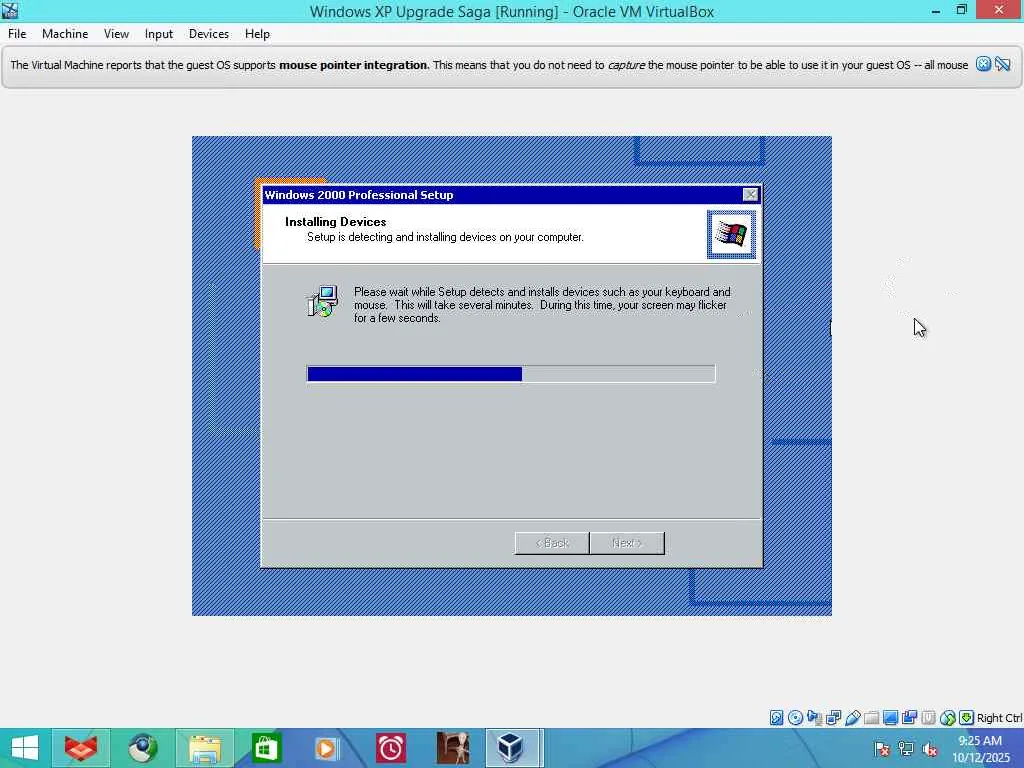
Task: Open the Devices menu
Action: 208,34
